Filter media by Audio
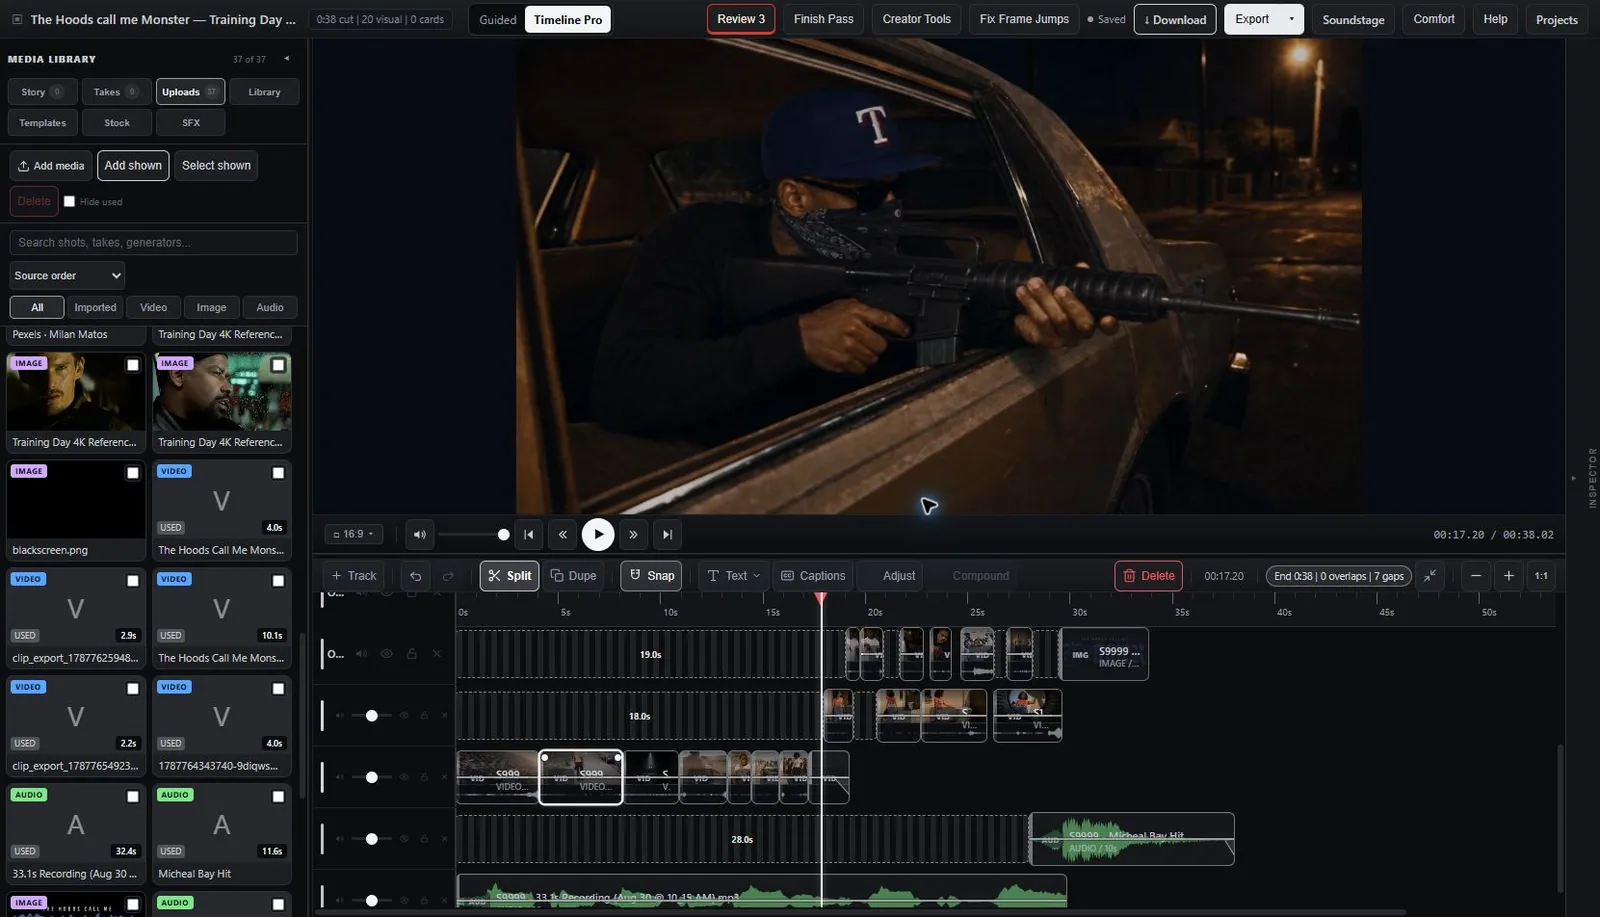Viewport: 1600px width, 917px height. tap(270, 308)
